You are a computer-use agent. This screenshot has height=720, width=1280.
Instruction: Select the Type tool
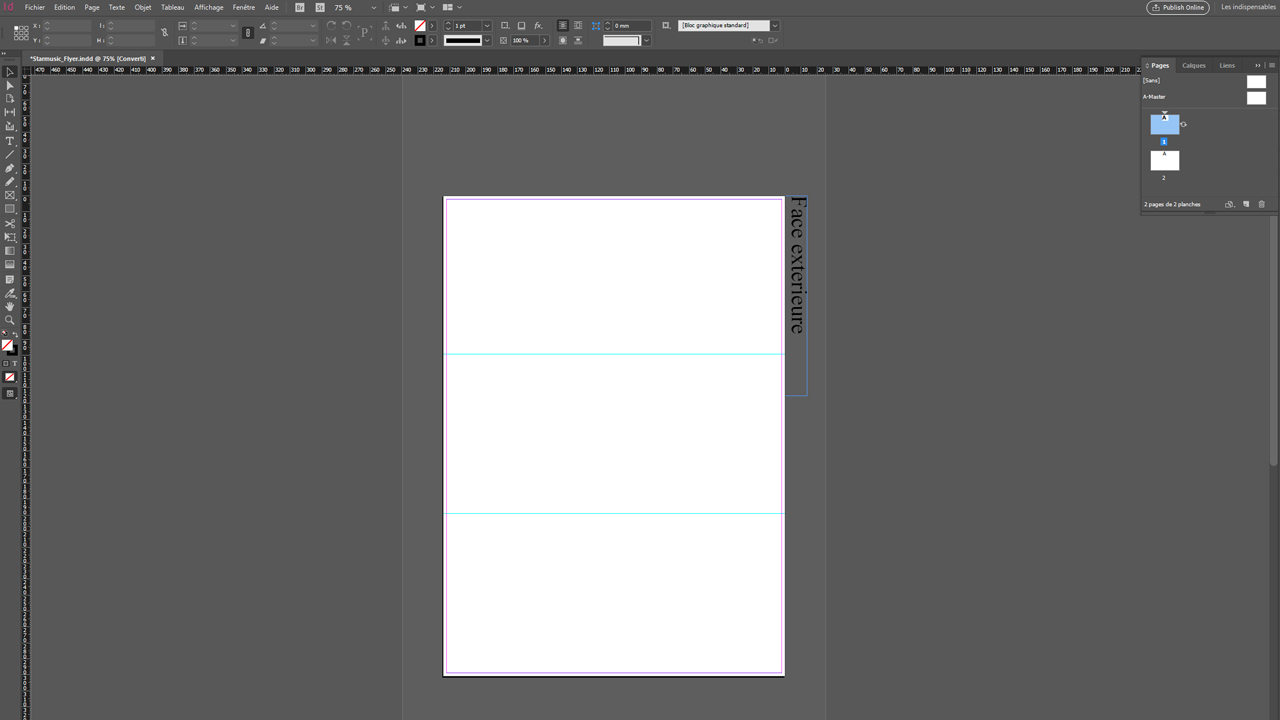click(x=10, y=141)
